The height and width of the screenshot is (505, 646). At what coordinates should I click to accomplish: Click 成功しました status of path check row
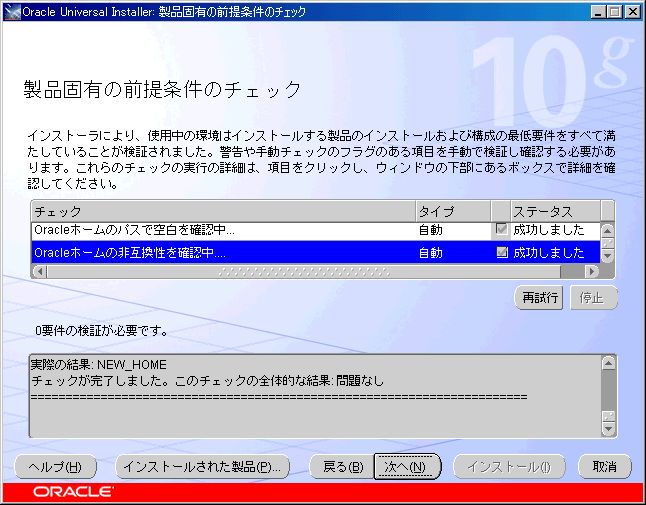click(x=548, y=229)
